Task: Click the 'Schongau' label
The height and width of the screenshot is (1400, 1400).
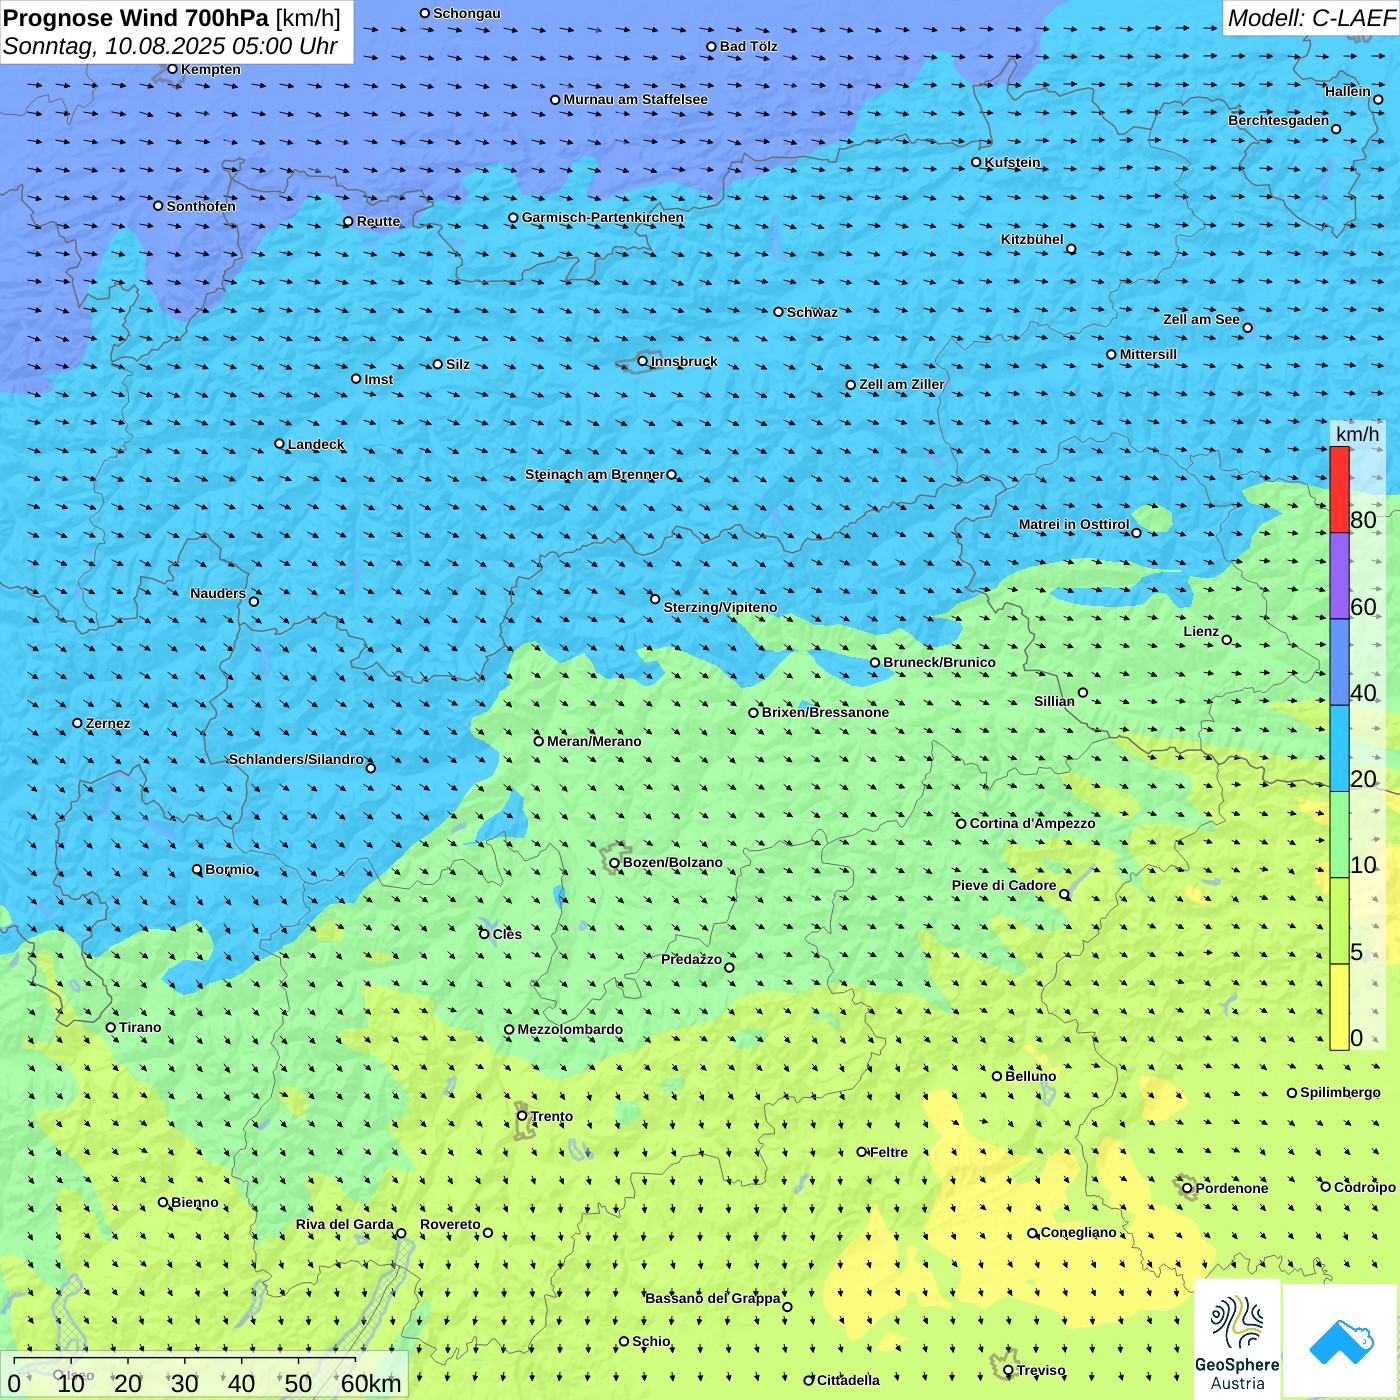Action: click(x=467, y=13)
